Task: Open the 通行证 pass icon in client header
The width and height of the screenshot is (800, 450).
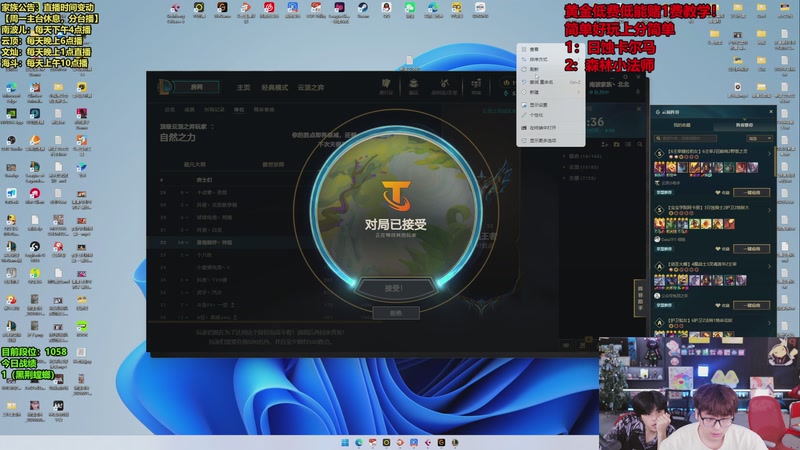Action: point(386,85)
